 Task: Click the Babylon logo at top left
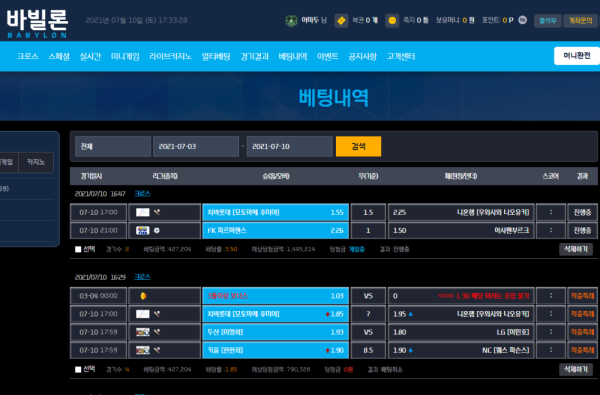[x=37, y=23]
